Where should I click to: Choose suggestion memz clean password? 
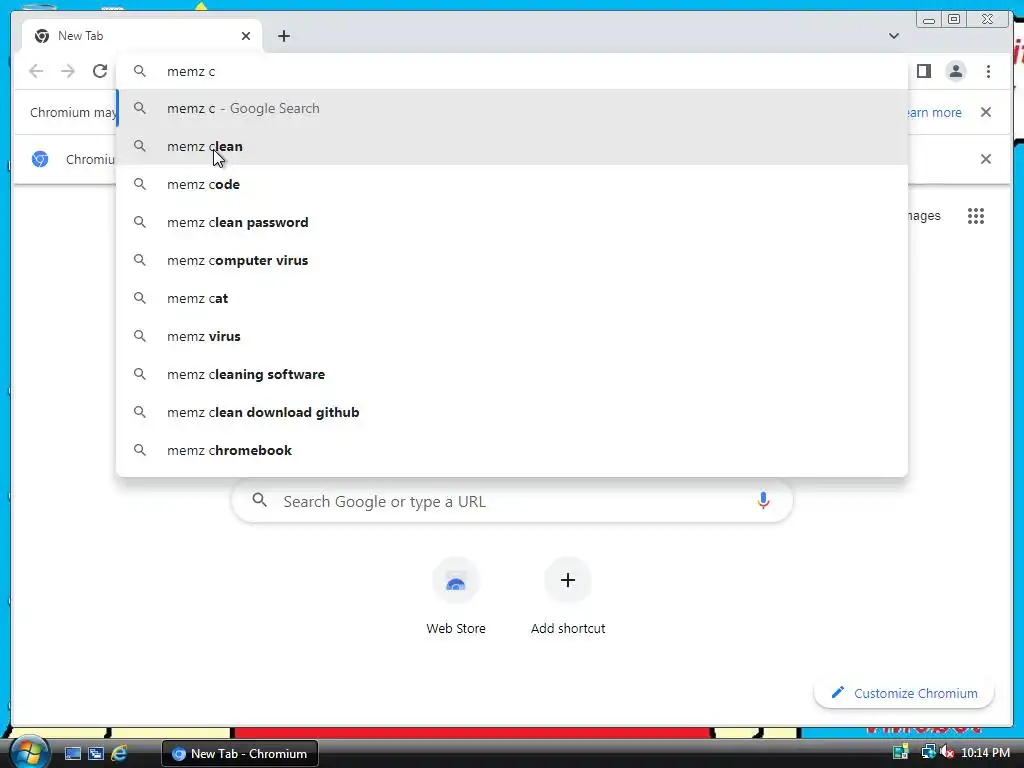(512, 222)
